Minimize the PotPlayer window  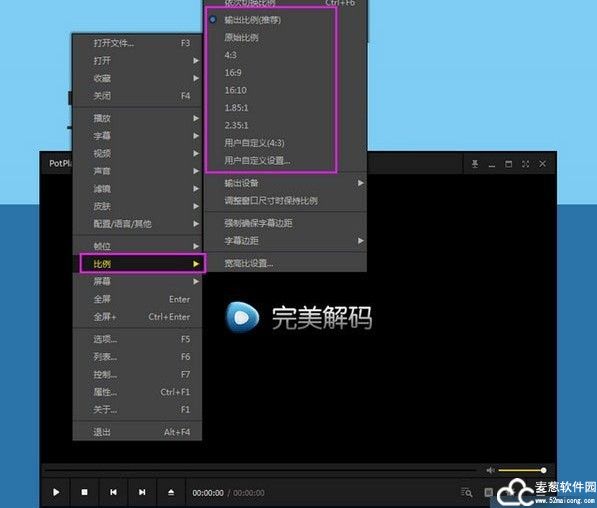click(492, 165)
